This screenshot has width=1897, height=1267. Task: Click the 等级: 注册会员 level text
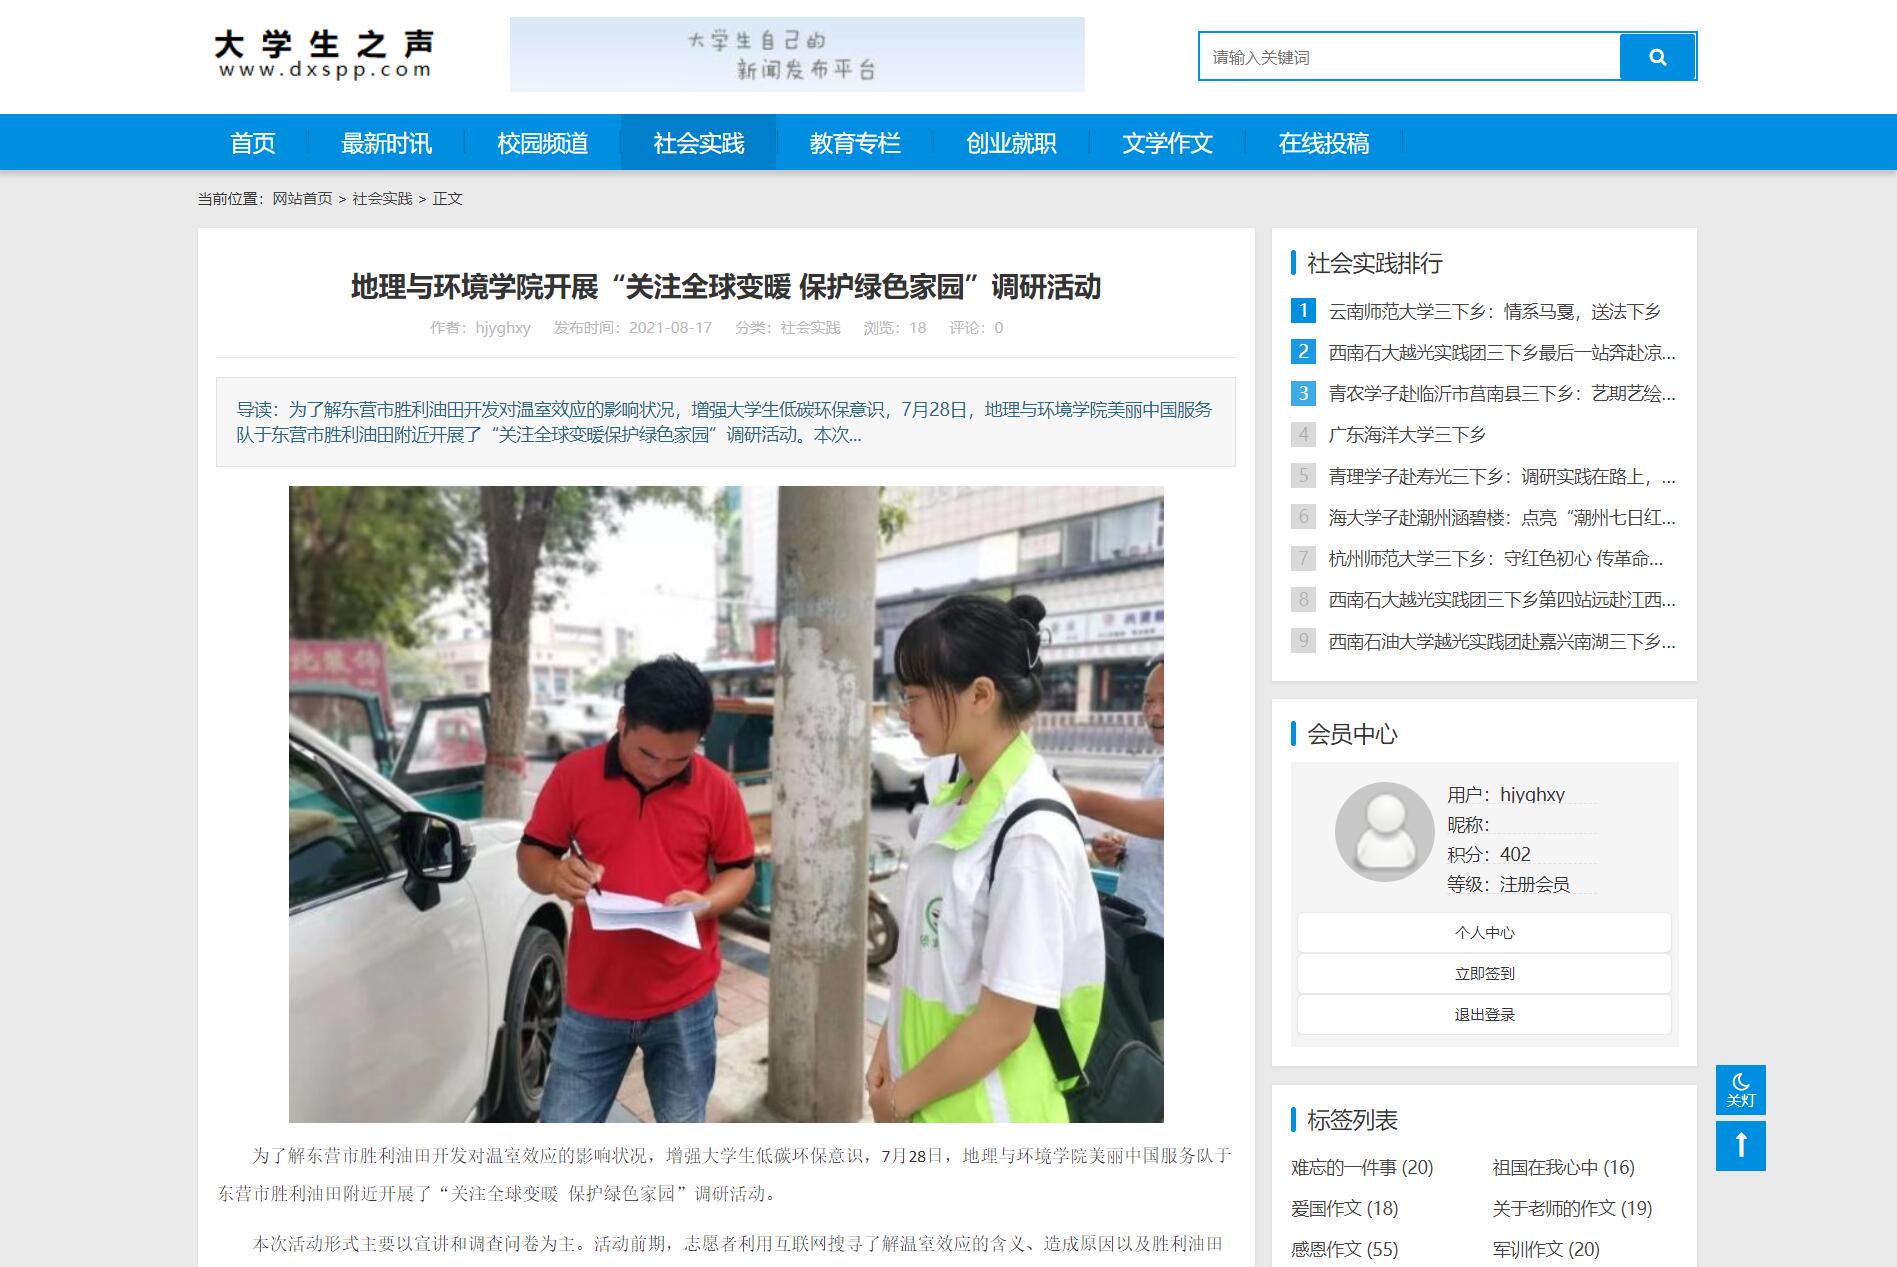[x=1508, y=884]
